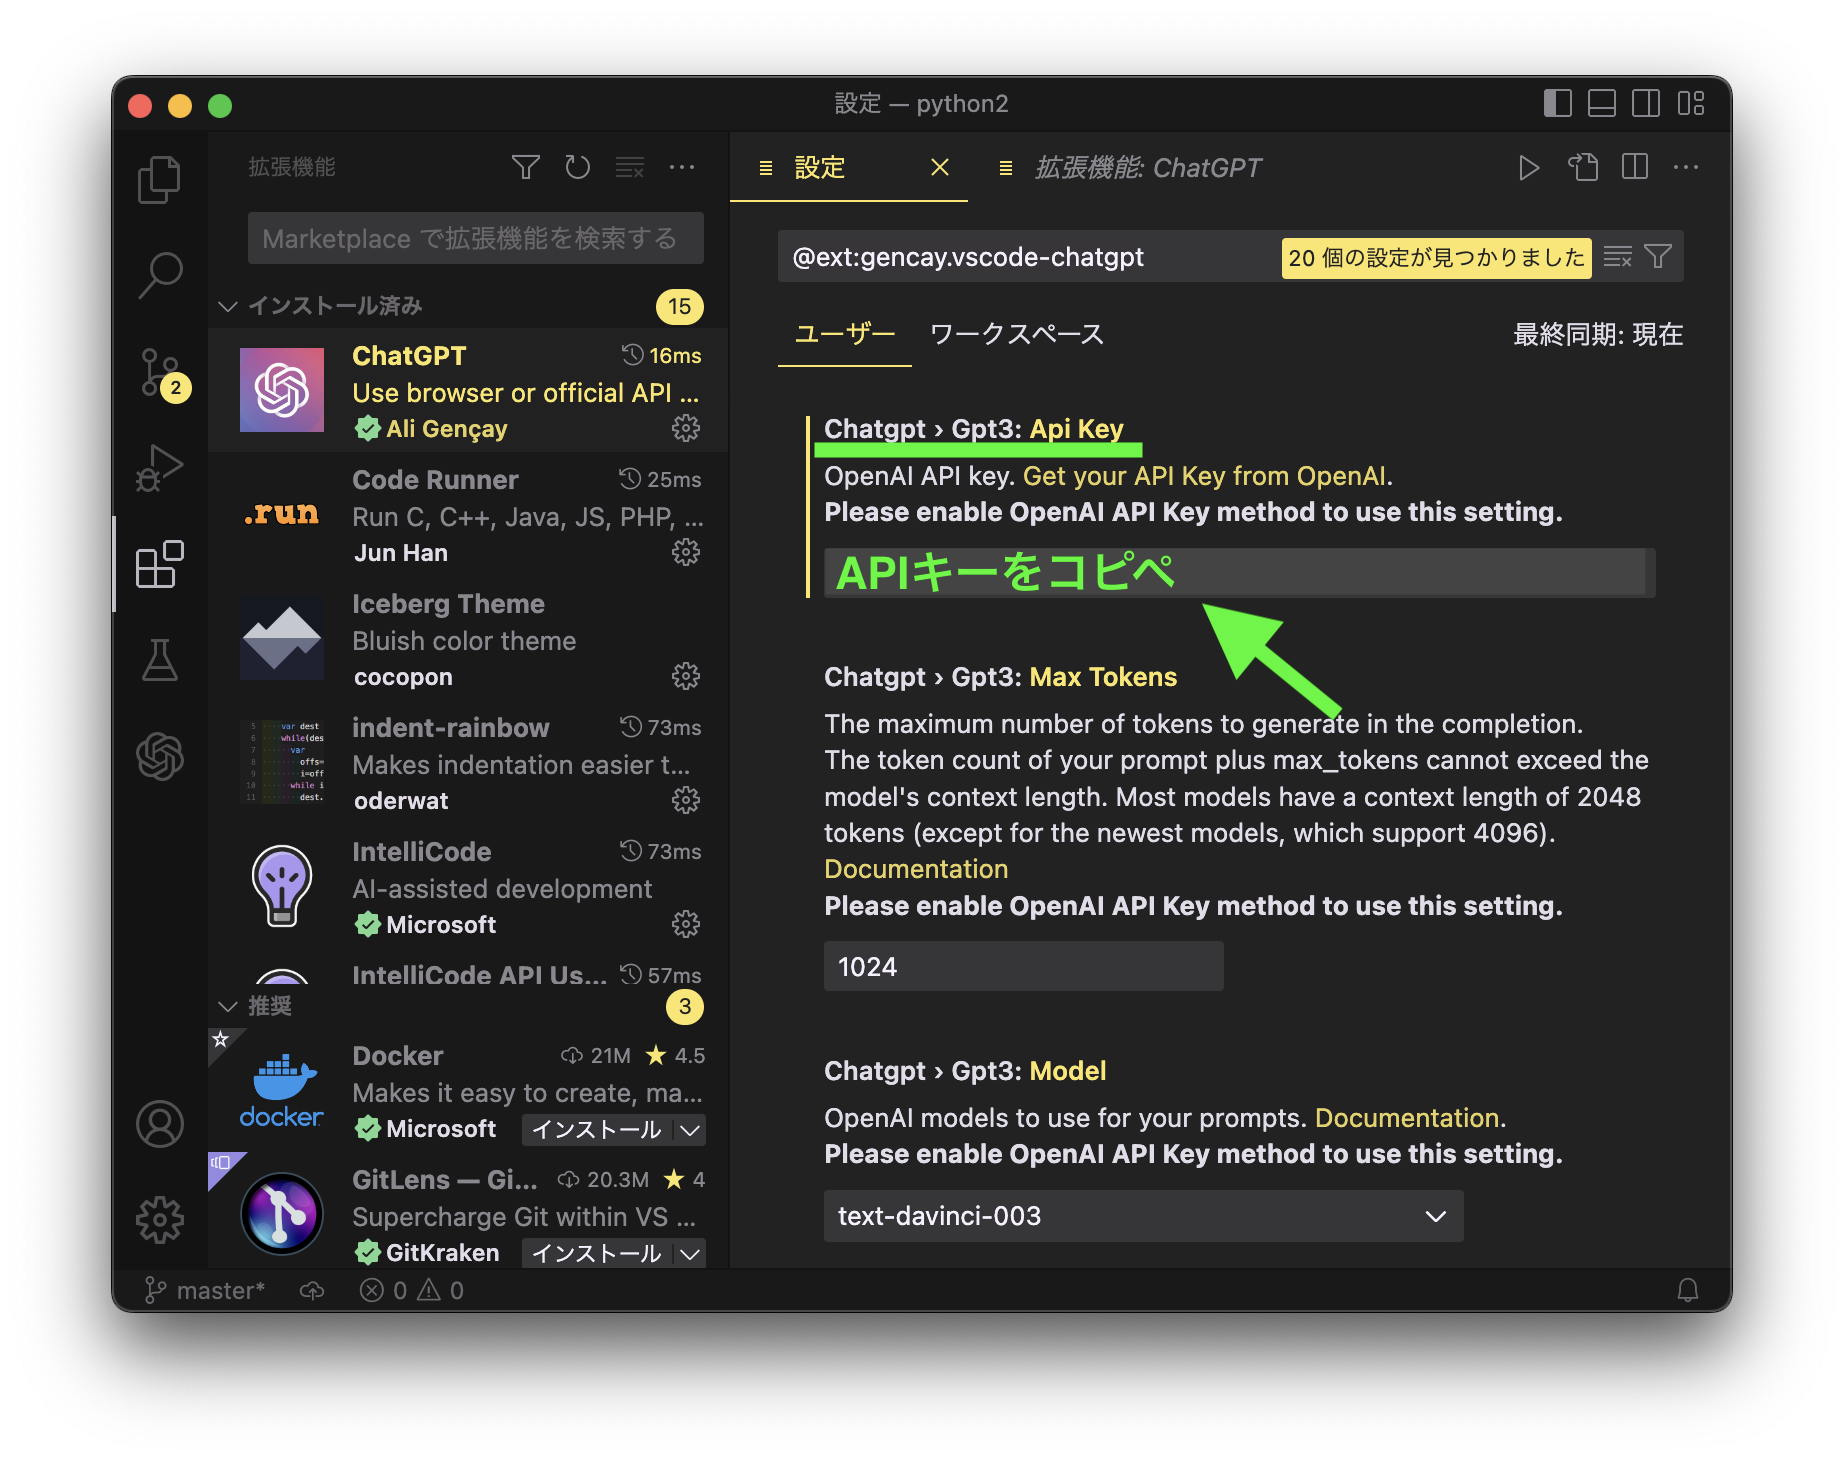The image size is (1844, 1460).
Task: Open the Manage gear in the activity bar
Action: pyautogui.click(x=159, y=1220)
